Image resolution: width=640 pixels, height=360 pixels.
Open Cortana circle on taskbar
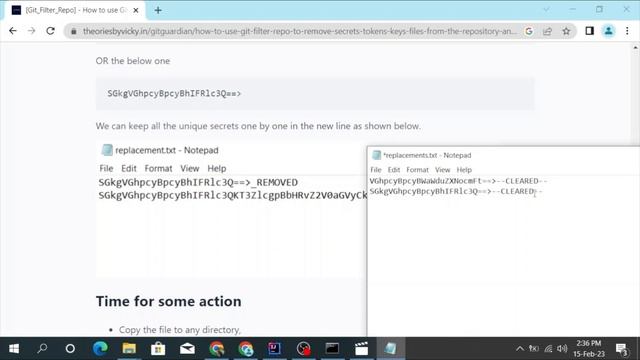pyautogui.click(x=70, y=349)
